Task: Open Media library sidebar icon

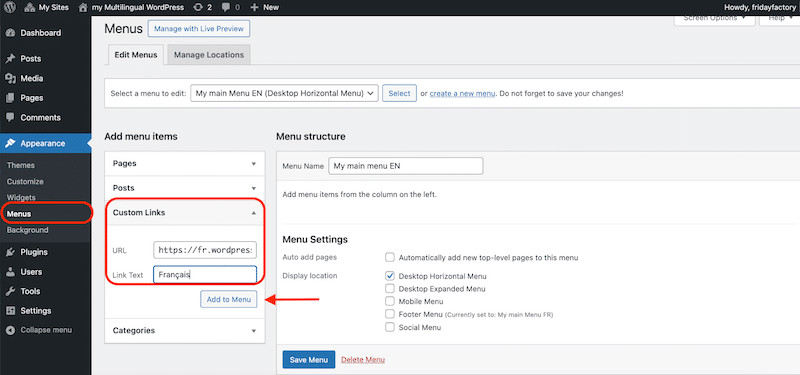Action: tap(10, 79)
